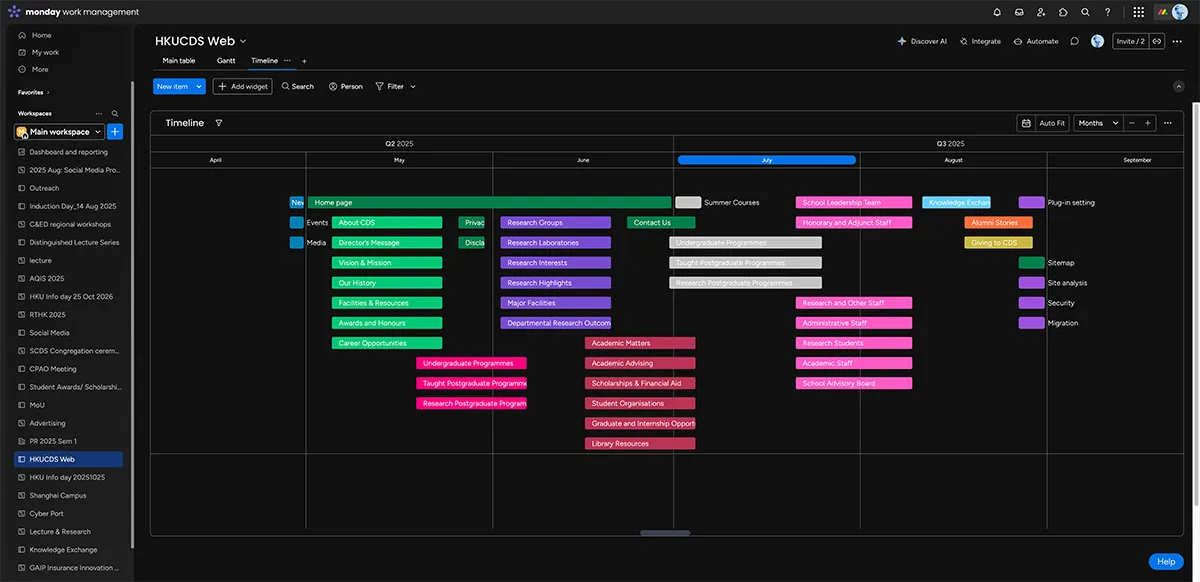Click the Search button in the board toolbar
The image size is (1200, 582).
point(298,87)
